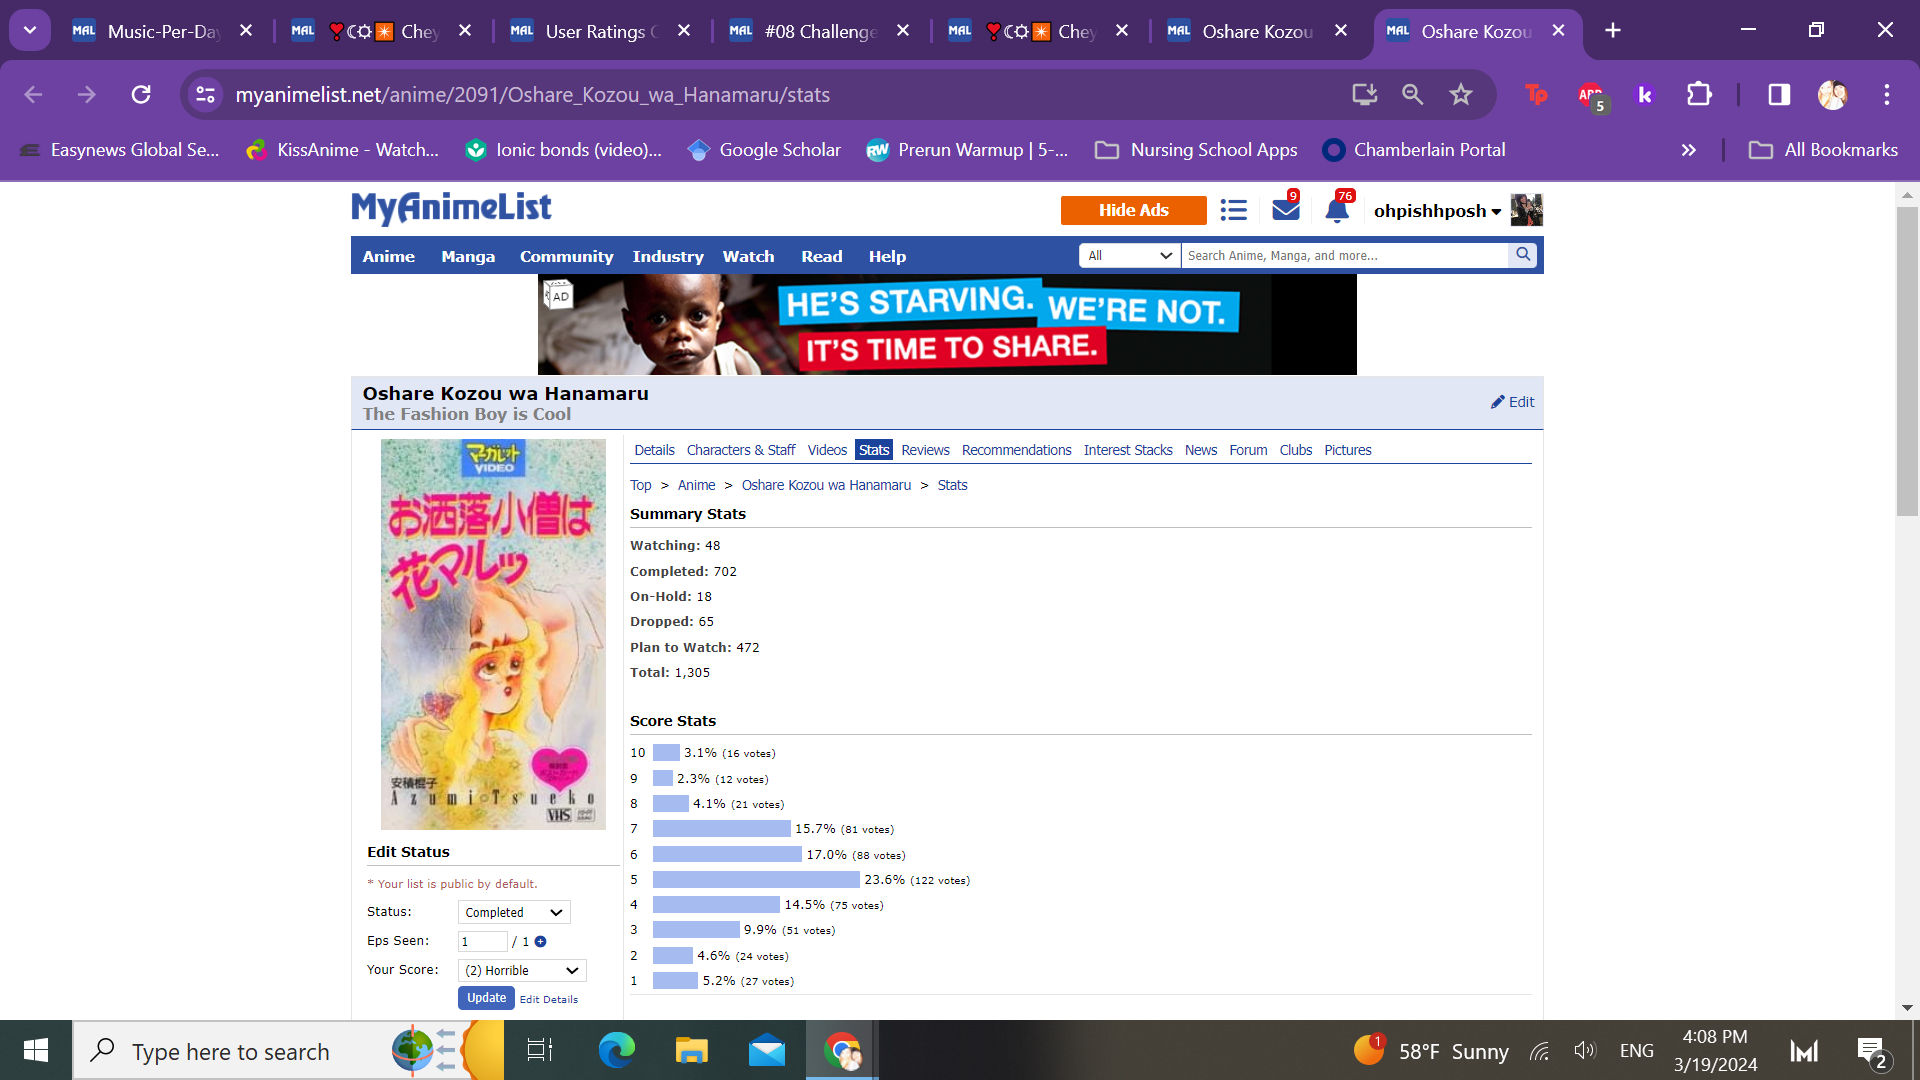Click the Update button
This screenshot has width=1920, height=1080.
(x=486, y=998)
